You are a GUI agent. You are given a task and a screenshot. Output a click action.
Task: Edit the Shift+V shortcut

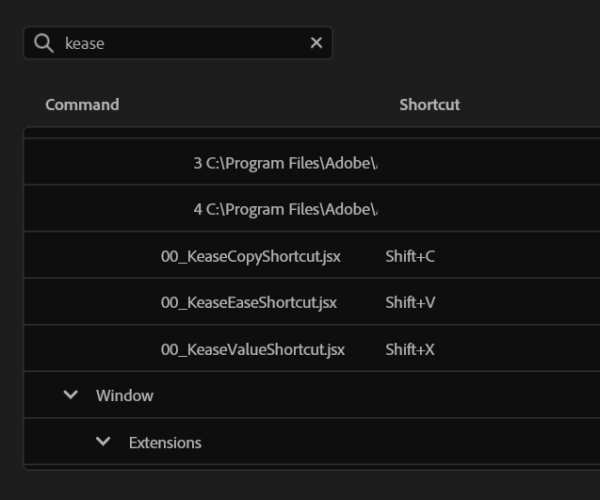410,302
